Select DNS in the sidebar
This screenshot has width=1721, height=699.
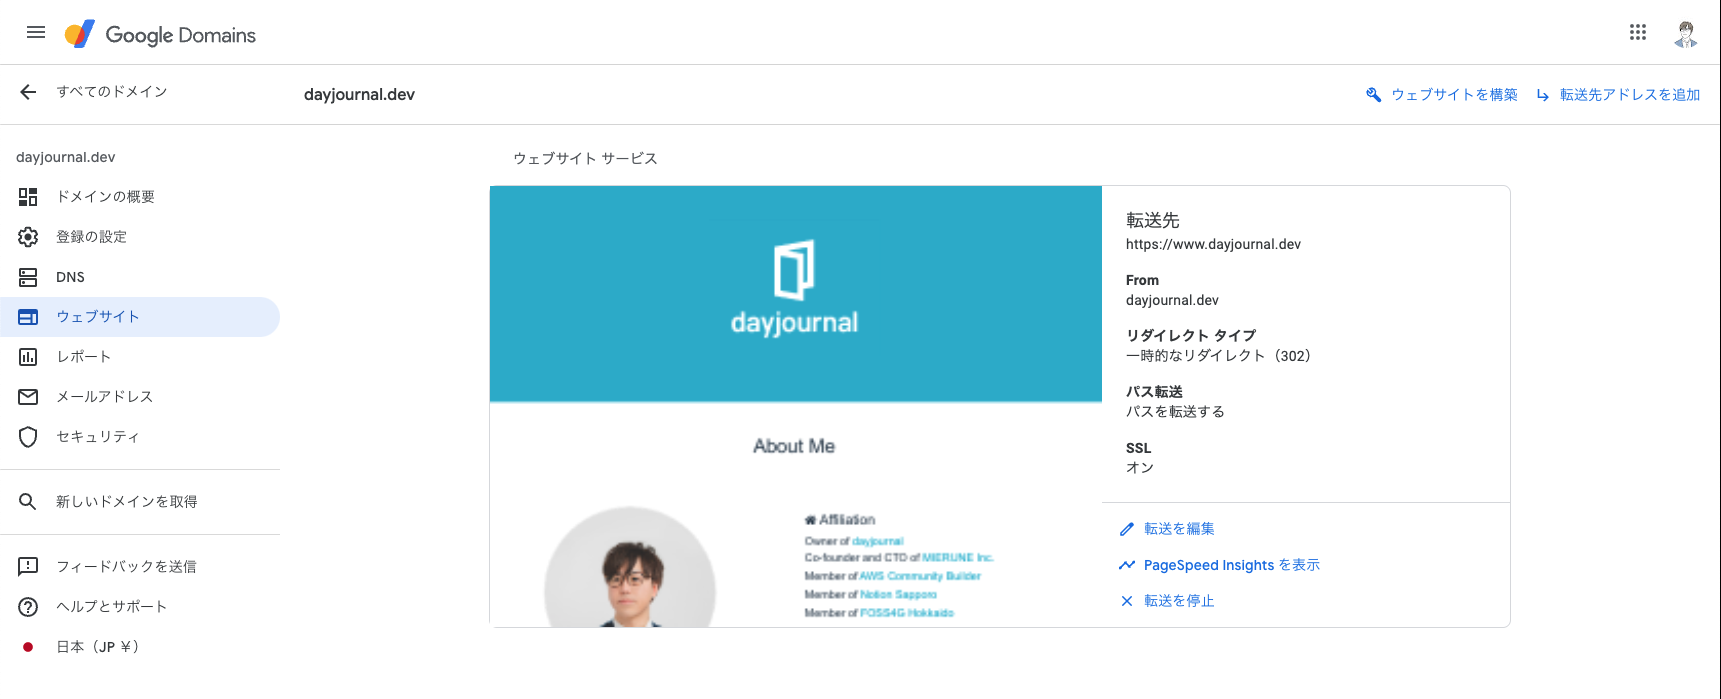(x=140, y=277)
